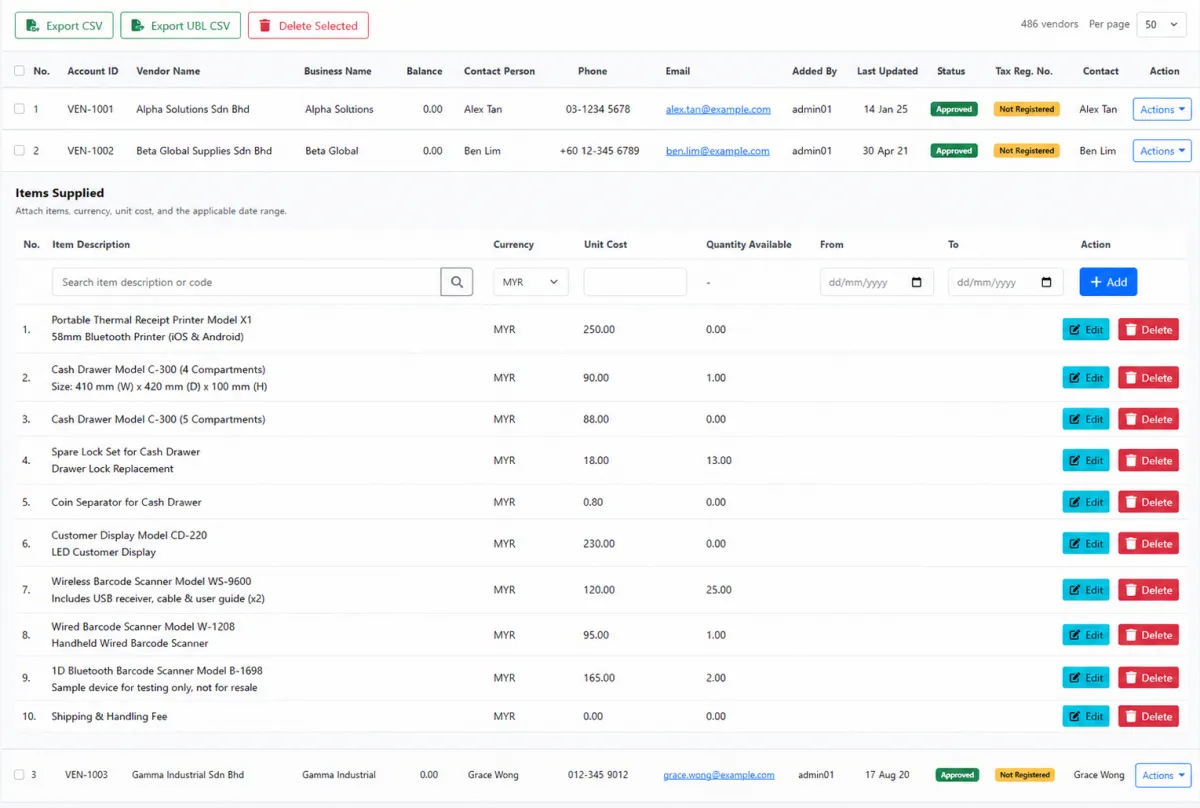Image resolution: width=1200 pixels, height=808 pixels.
Task: Open the To date calendar picker icon
Action: [1046, 283]
